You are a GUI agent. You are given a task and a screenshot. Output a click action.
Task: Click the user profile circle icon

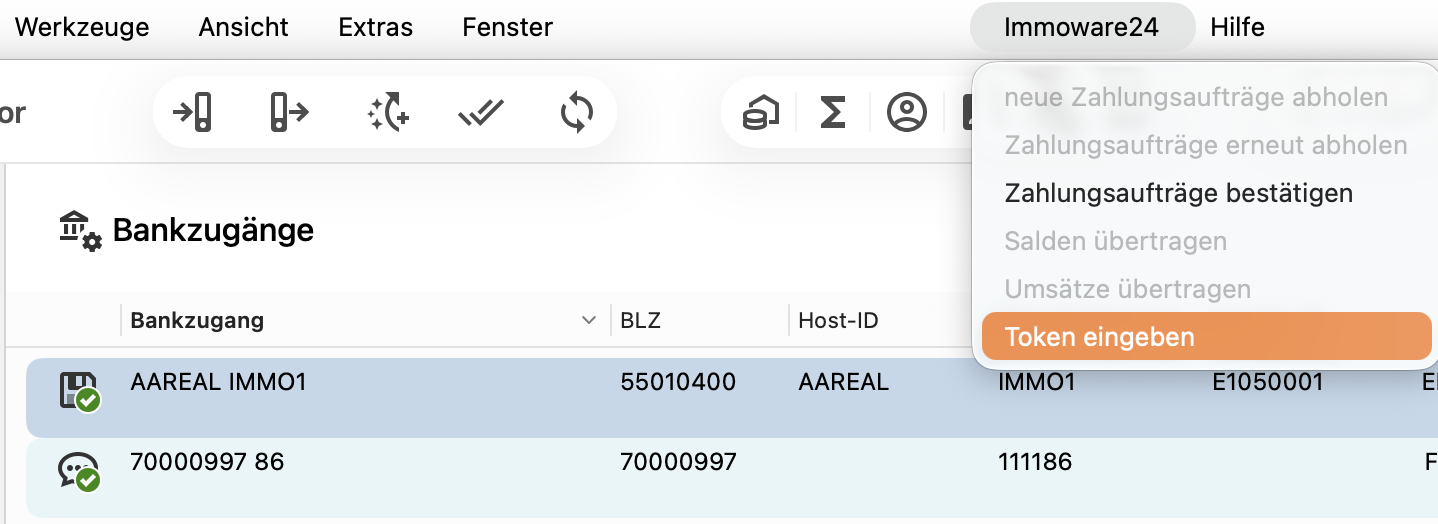point(907,113)
